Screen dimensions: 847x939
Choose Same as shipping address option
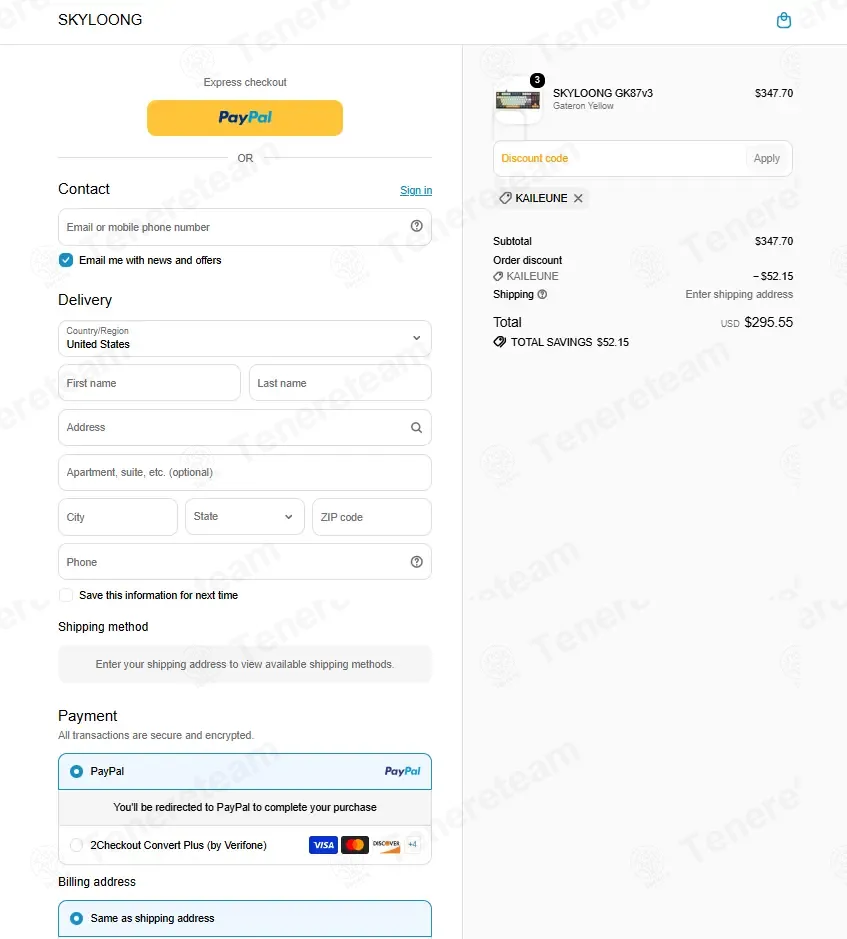coord(244,918)
